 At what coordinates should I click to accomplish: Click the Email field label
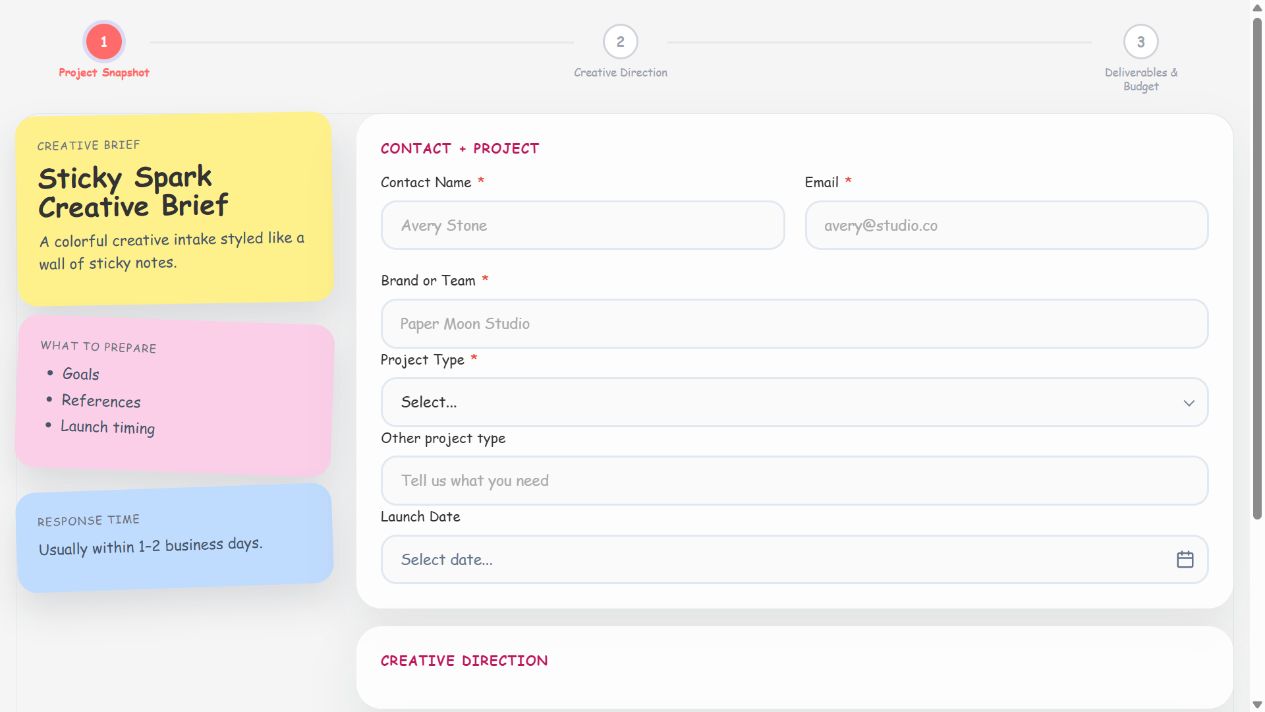(822, 182)
